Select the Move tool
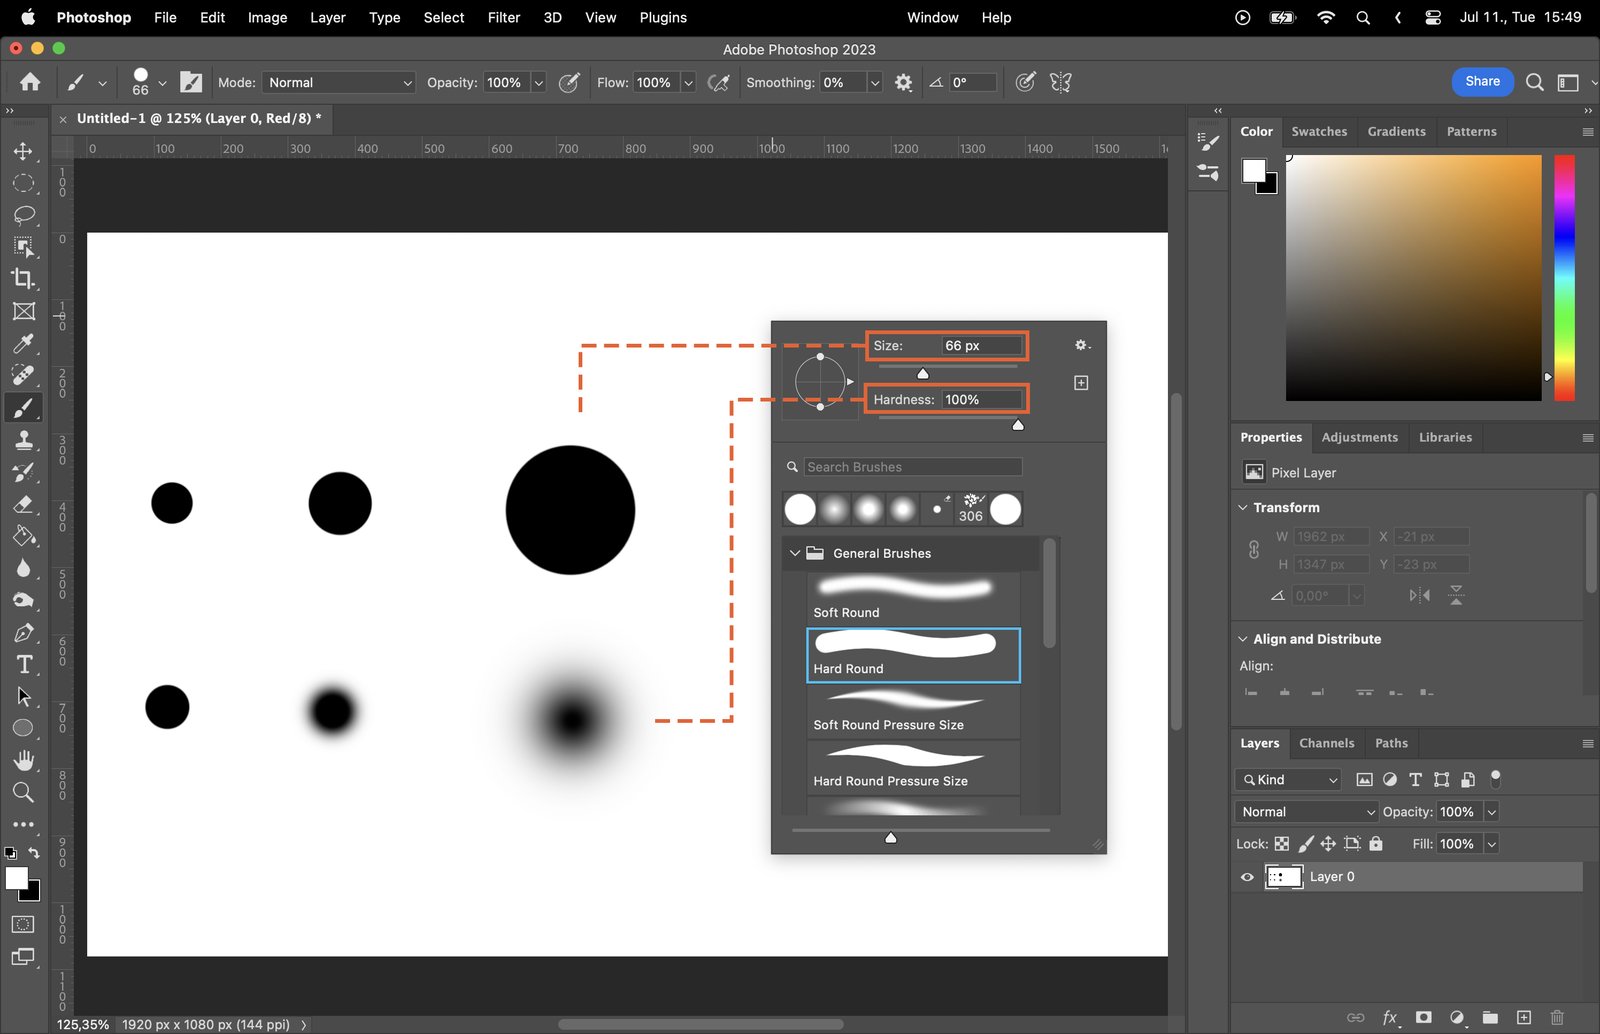The width and height of the screenshot is (1600, 1034). [23, 151]
